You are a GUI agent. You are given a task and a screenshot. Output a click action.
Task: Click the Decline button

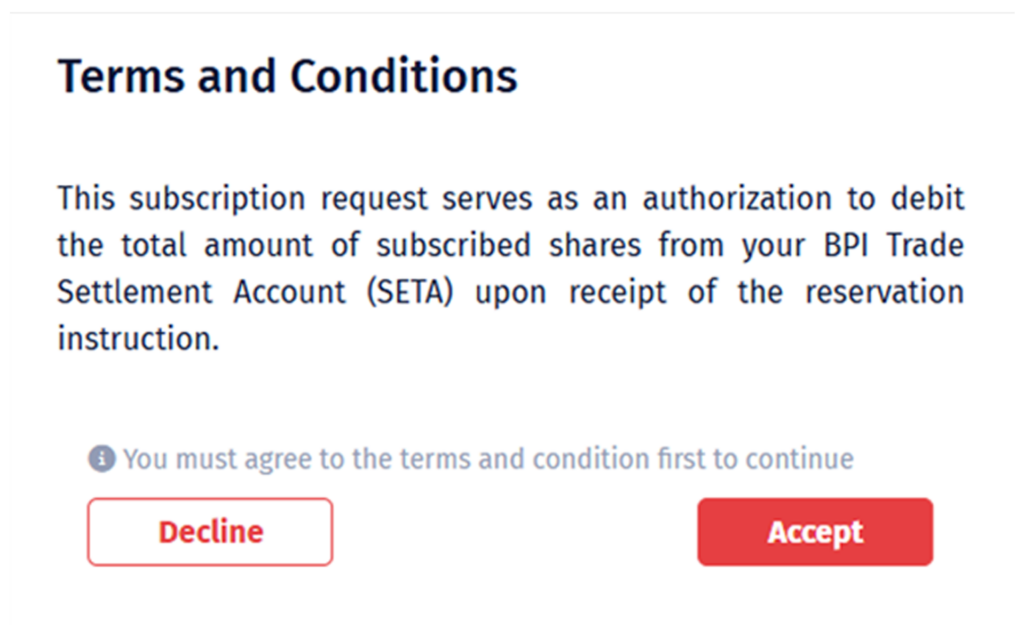tap(210, 532)
